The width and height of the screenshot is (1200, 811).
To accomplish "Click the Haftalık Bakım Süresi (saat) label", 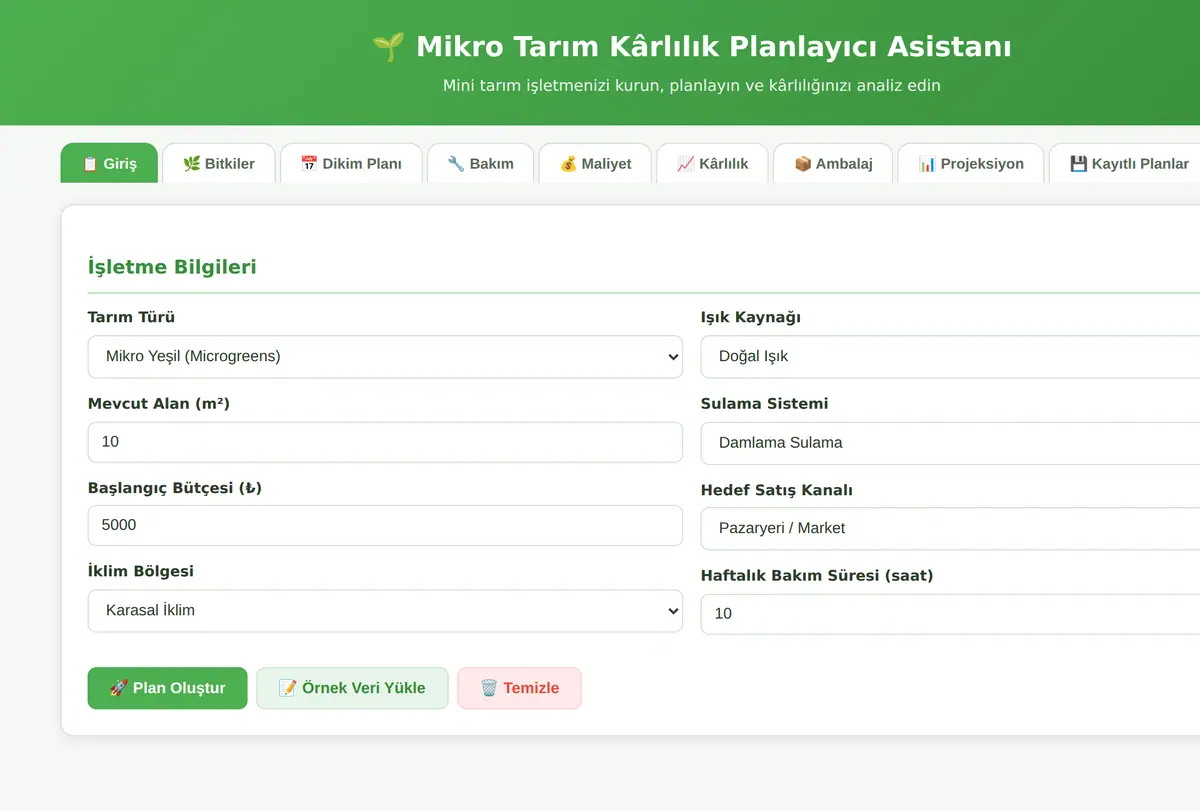I will (817, 576).
